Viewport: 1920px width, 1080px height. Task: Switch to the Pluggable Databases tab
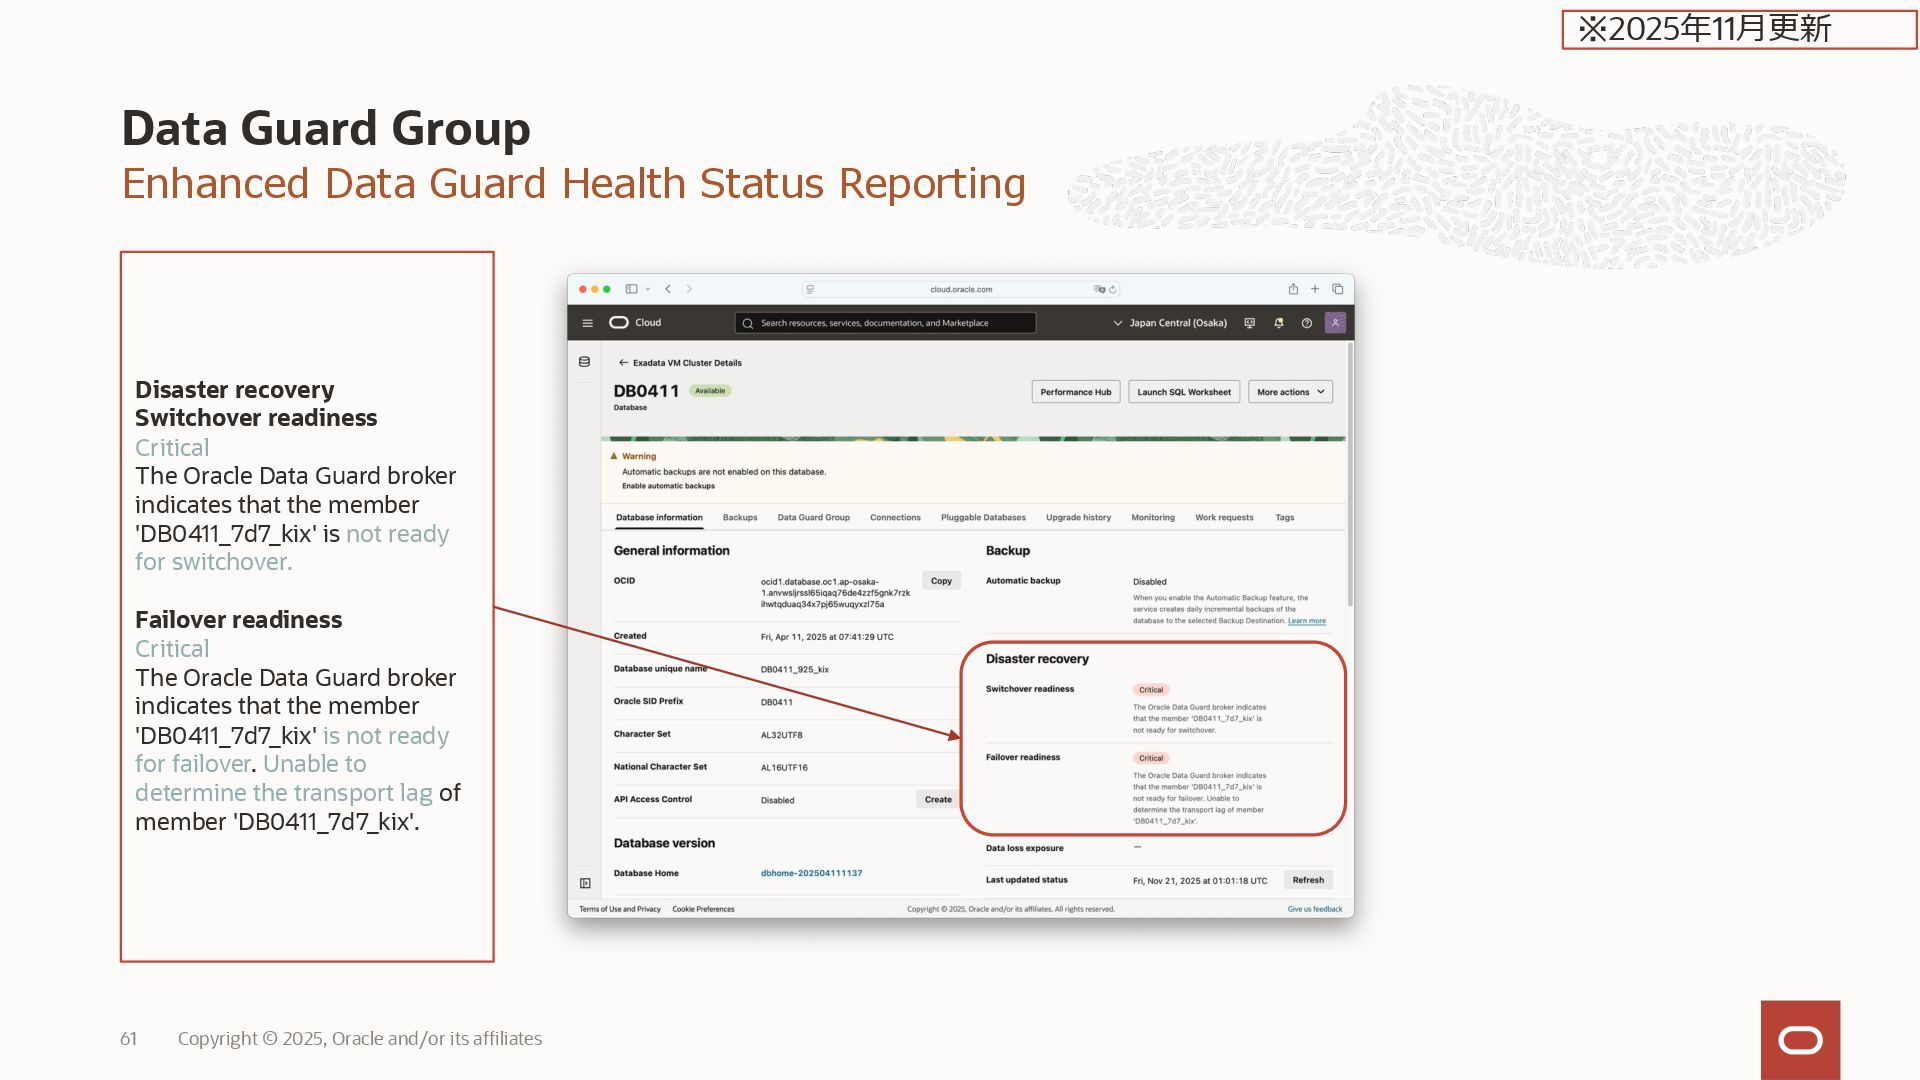click(982, 518)
